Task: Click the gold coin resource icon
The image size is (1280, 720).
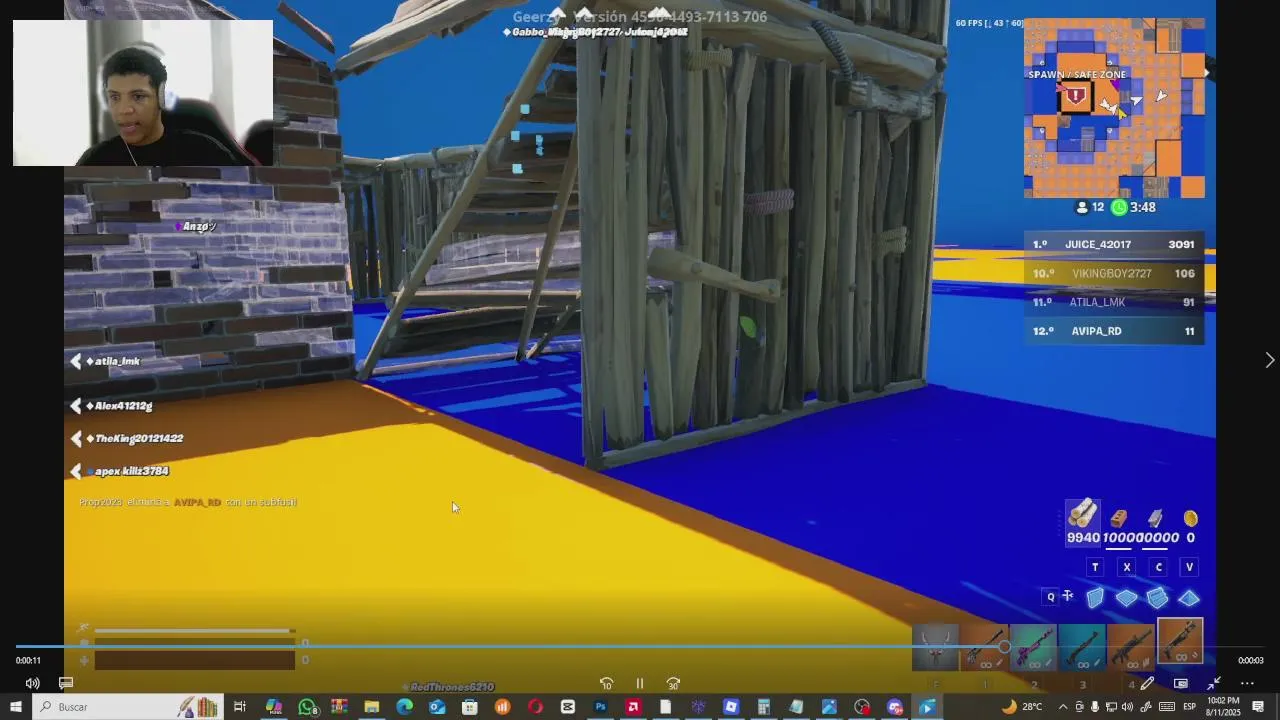Action: point(1190,518)
